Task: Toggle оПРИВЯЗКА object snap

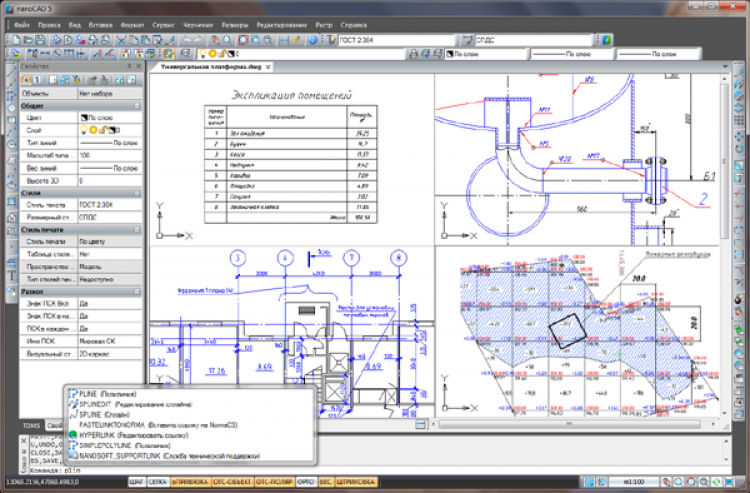Action: pyautogui.click(x=189, y=482)
